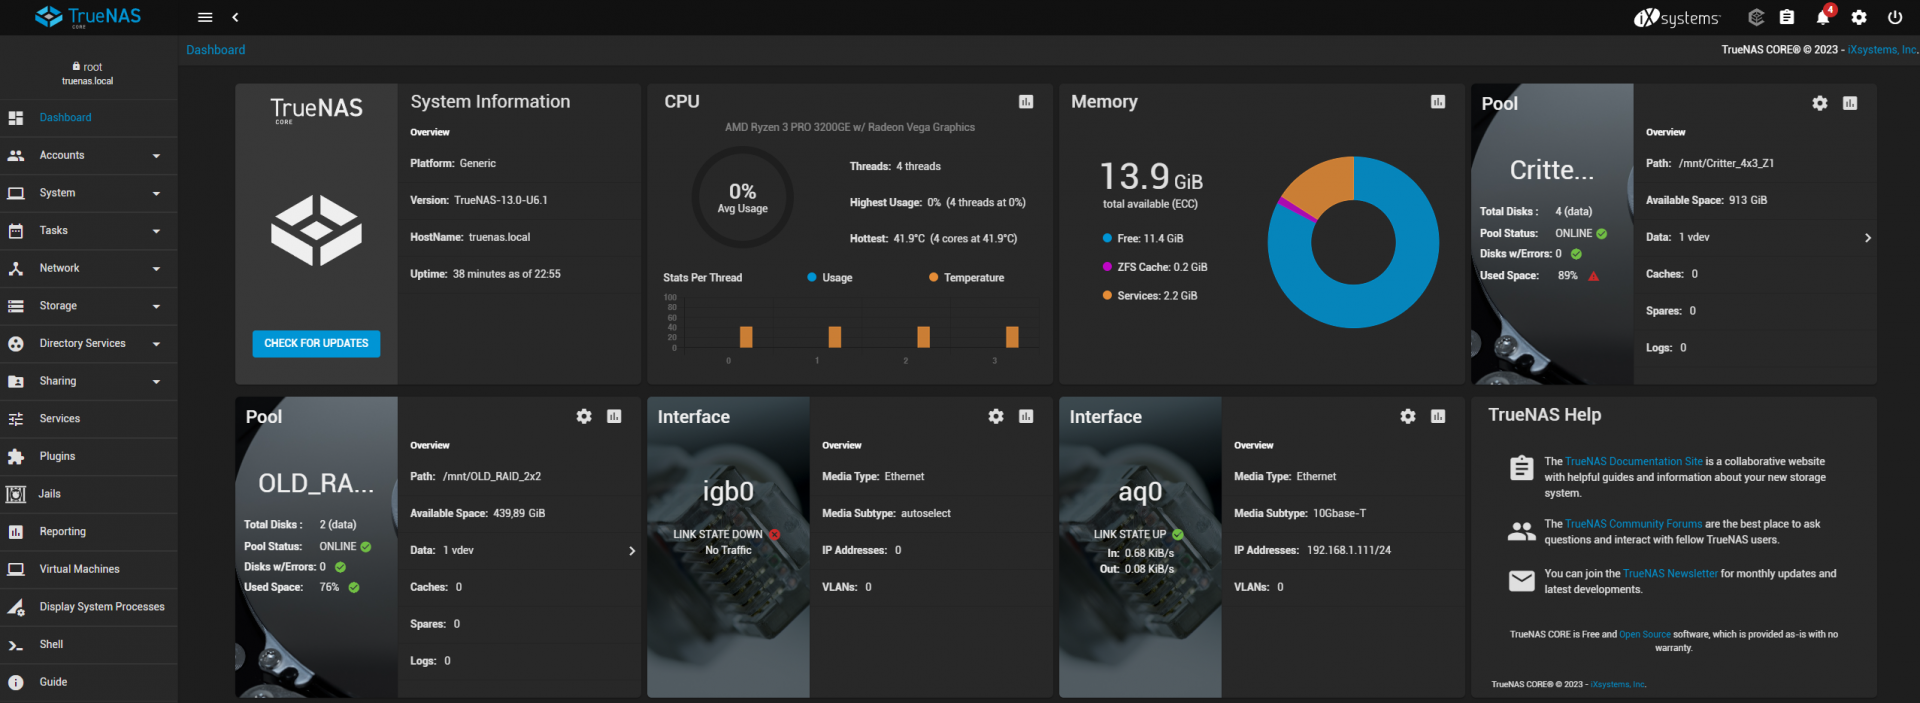Open the Open Source link
Screen dimensions: 1920x703
point(1644,635)
